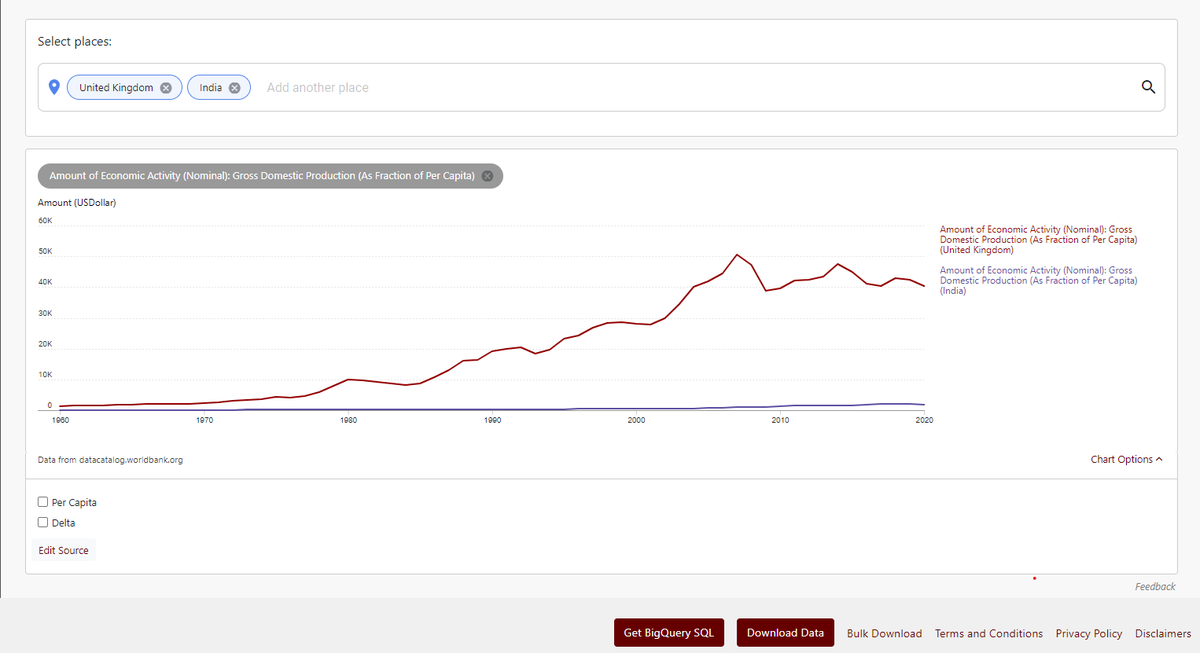Click the 2000 x-axis label
The image size is (1200, 653).
pos(636,421)
